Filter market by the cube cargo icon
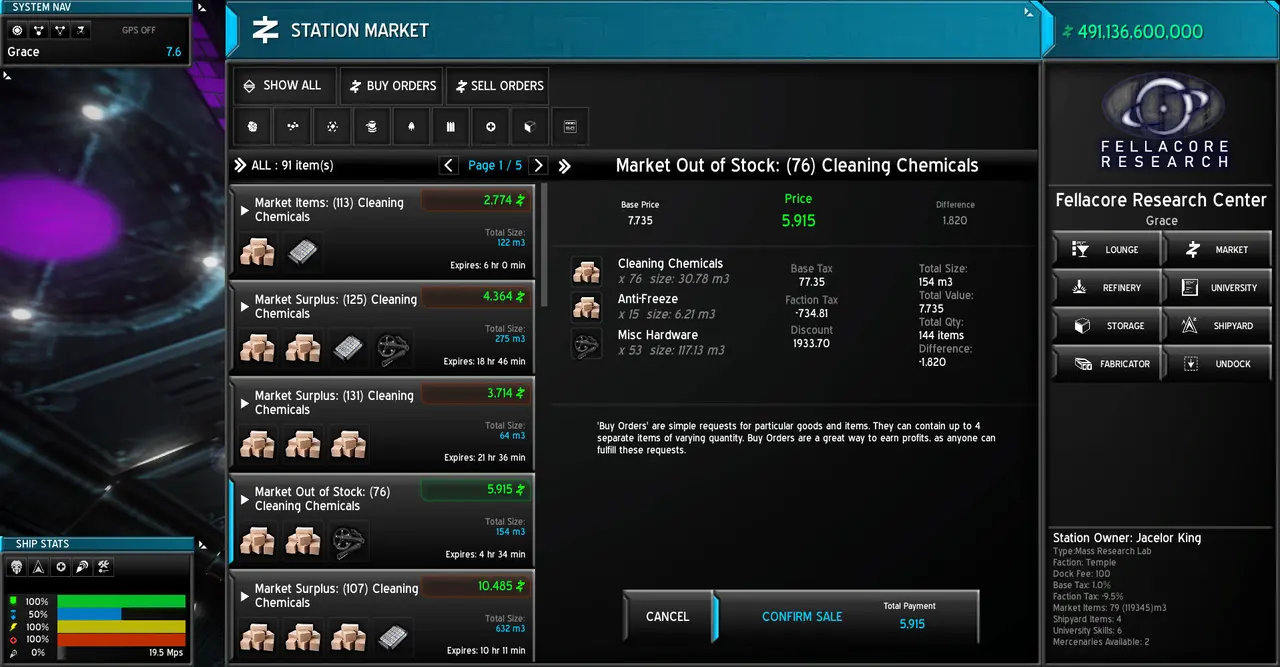The image size is (1280, 667). 530,127
